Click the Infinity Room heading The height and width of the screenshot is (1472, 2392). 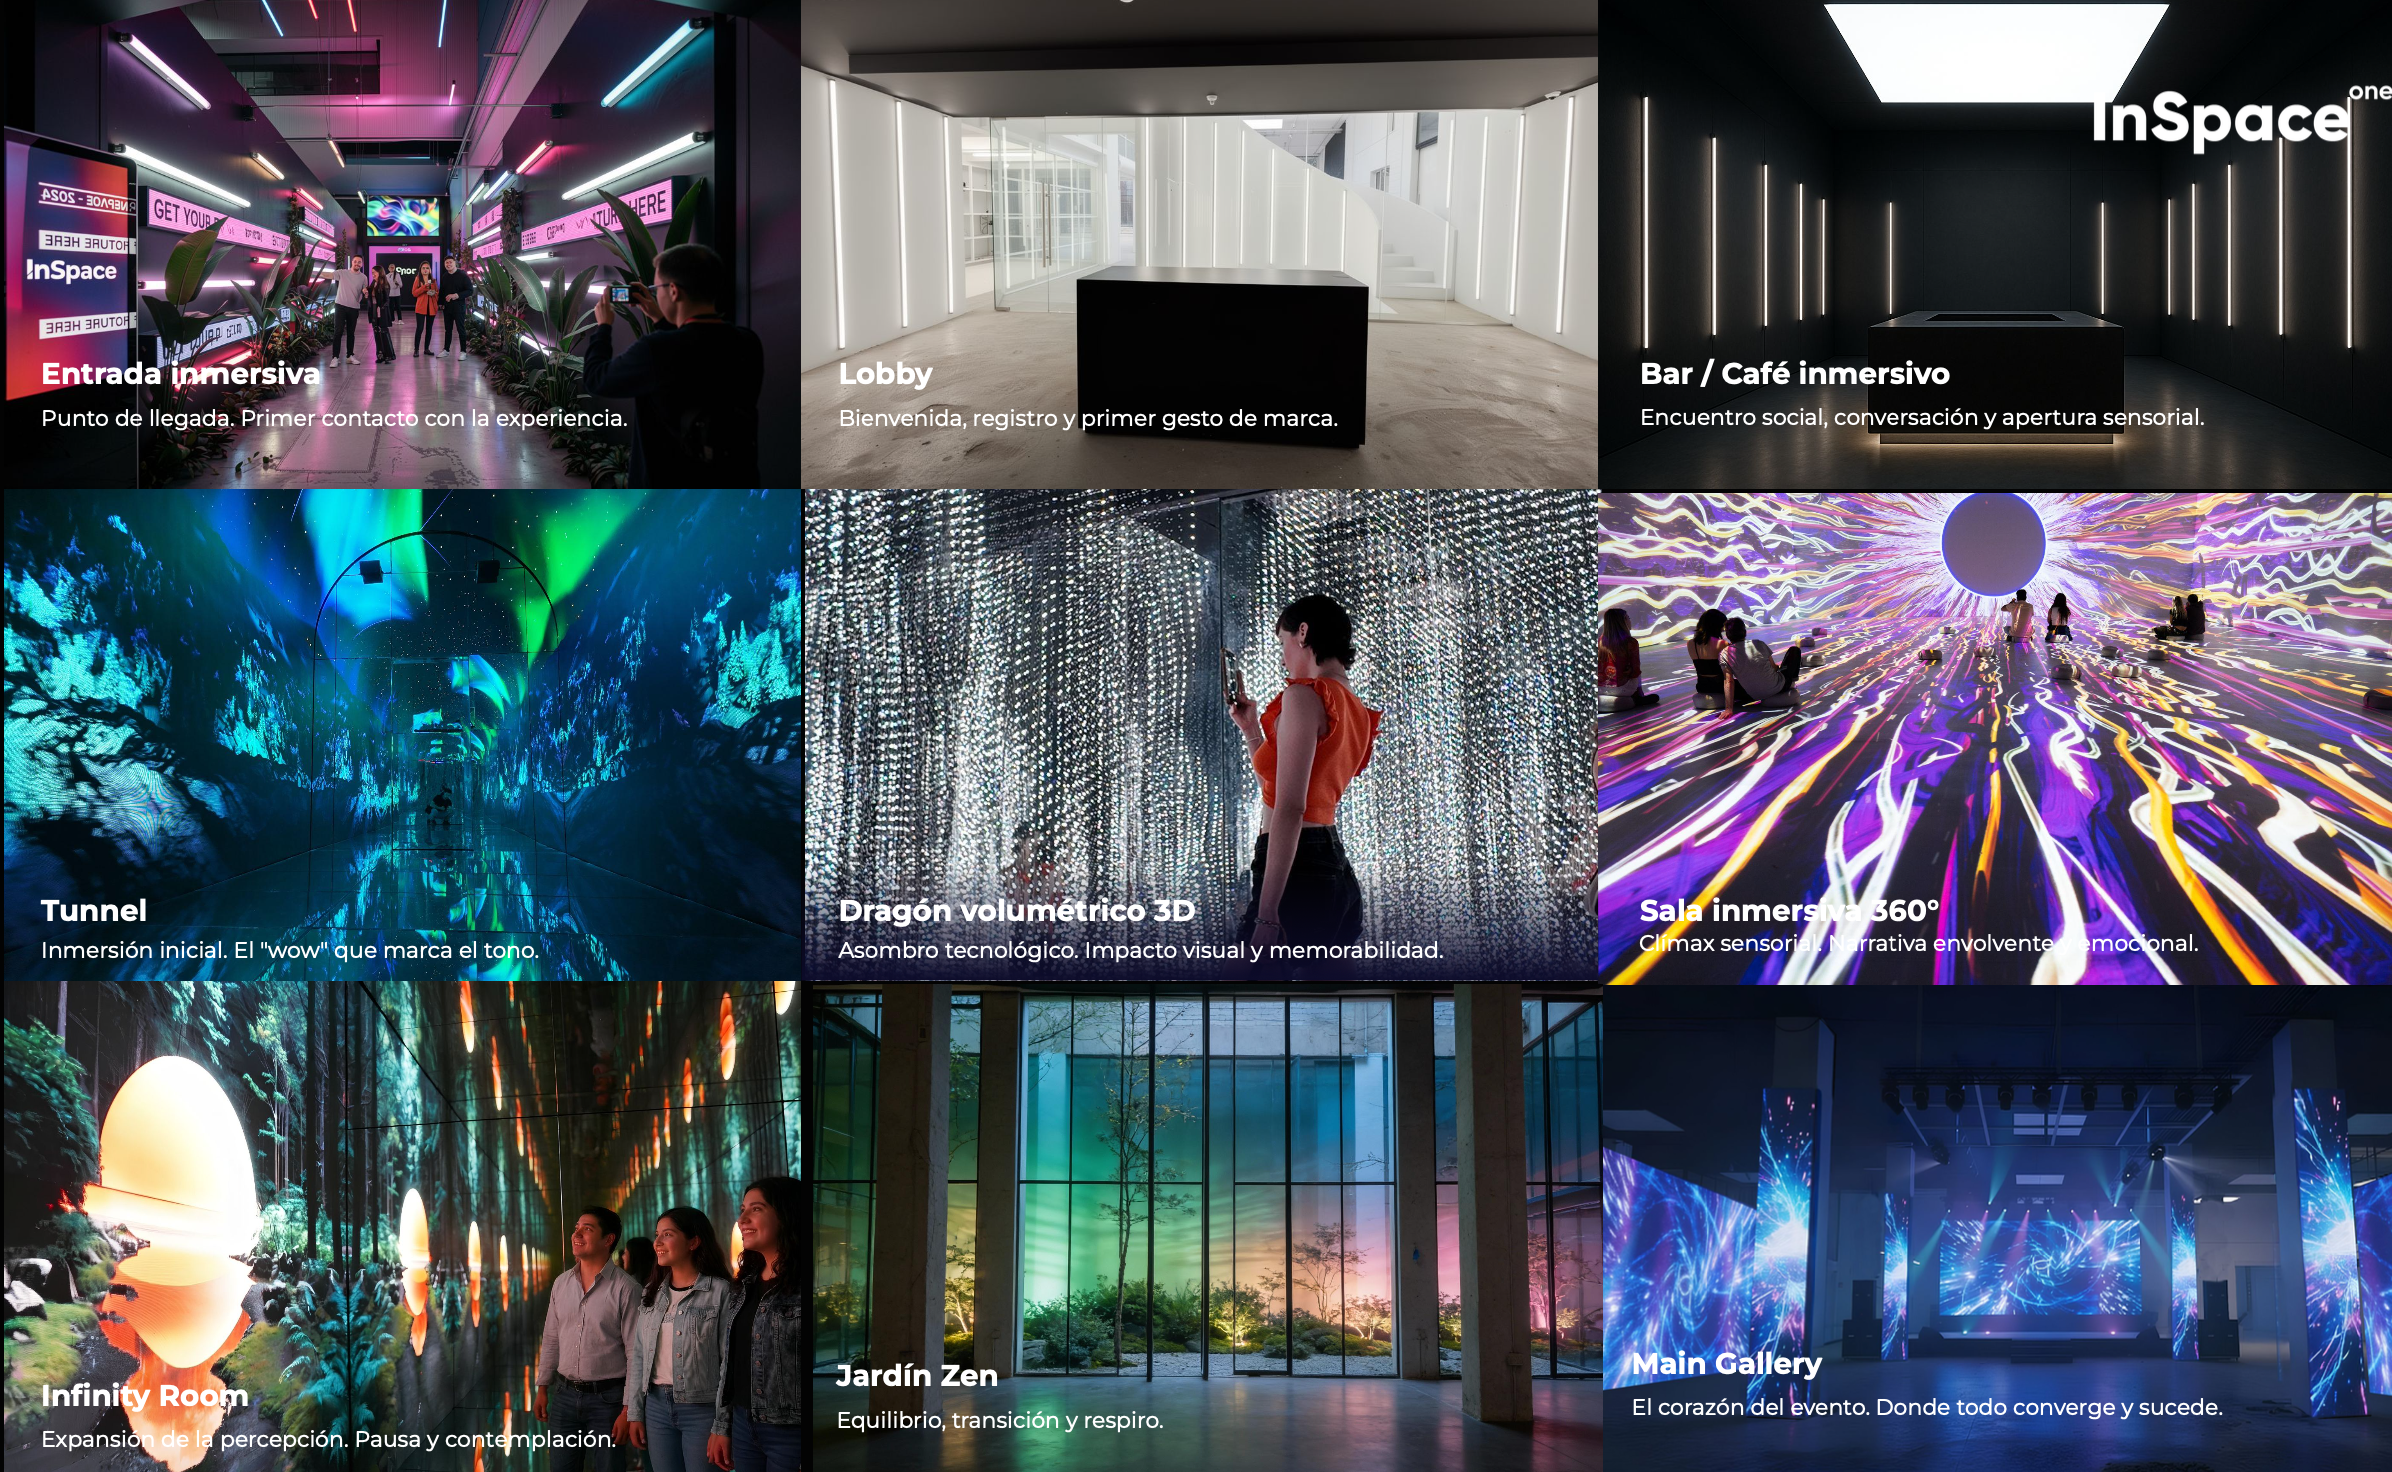tap(144, 1395)
